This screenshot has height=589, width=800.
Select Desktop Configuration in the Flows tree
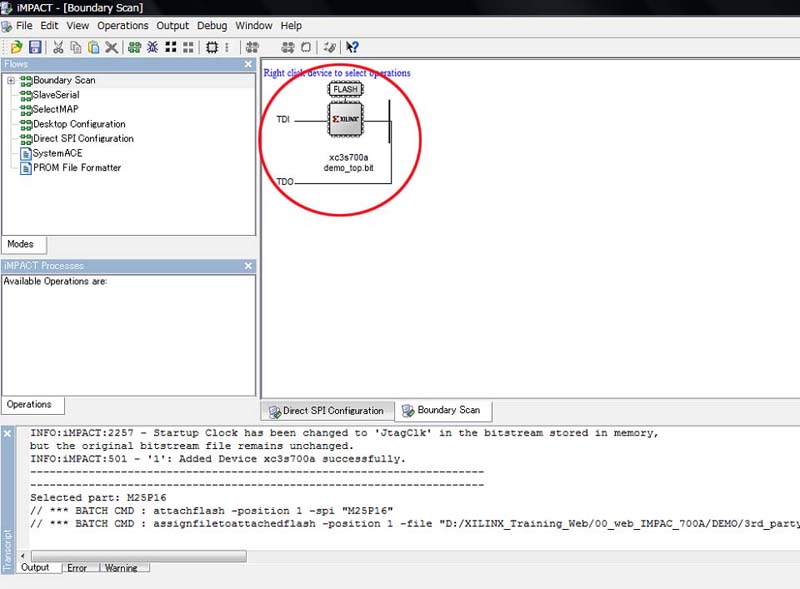pyautogui.click(x=79, y=124)
